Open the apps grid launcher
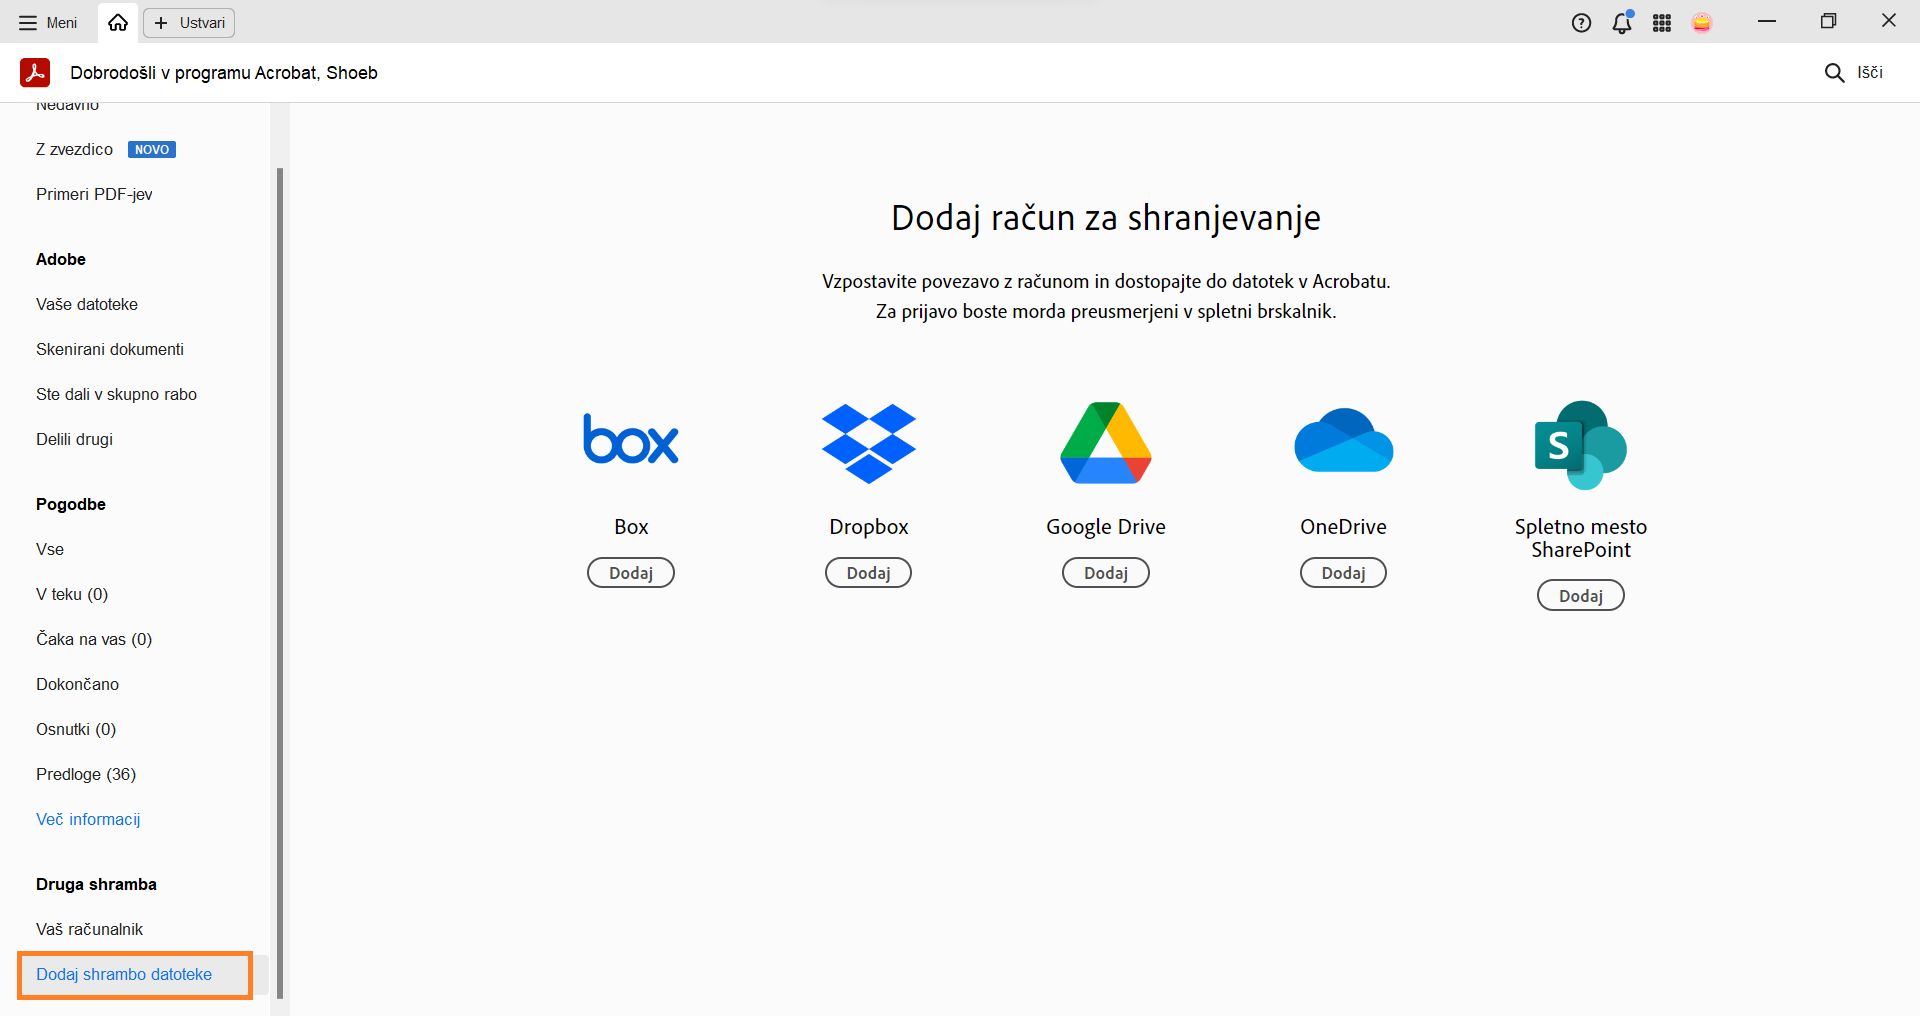 1662,22
